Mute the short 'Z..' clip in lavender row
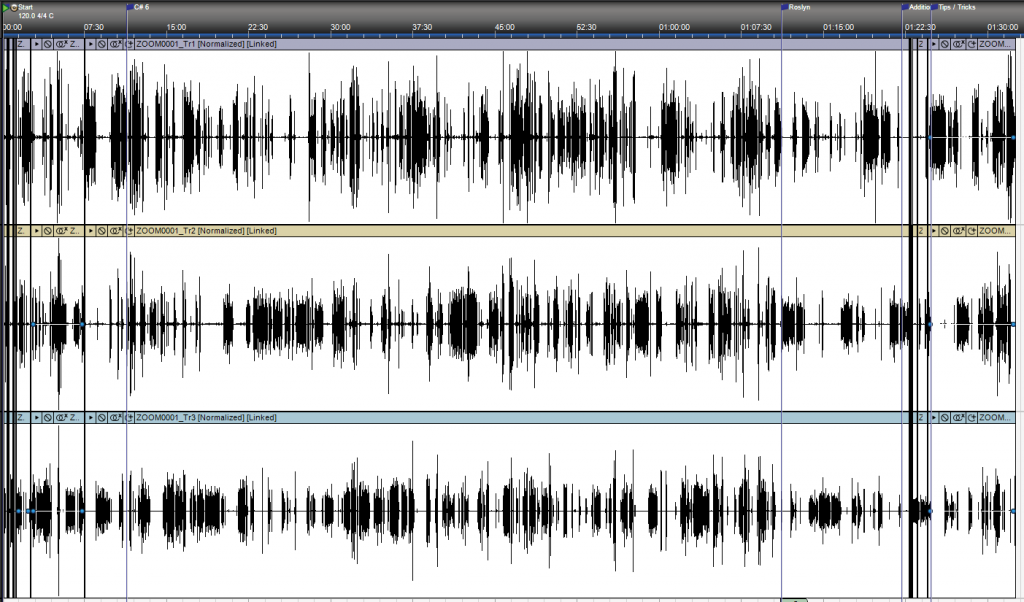This screenshot has width=1024, height=602. (48, 44)
